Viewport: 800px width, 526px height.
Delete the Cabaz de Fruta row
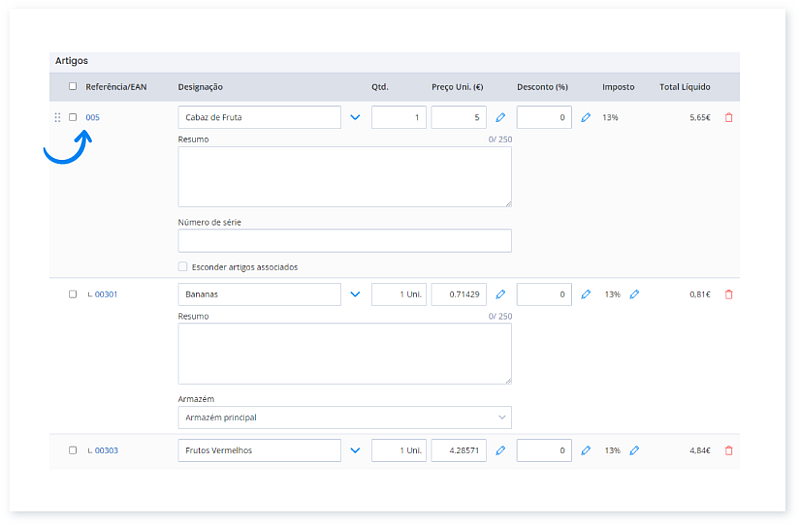coord(728,118)
